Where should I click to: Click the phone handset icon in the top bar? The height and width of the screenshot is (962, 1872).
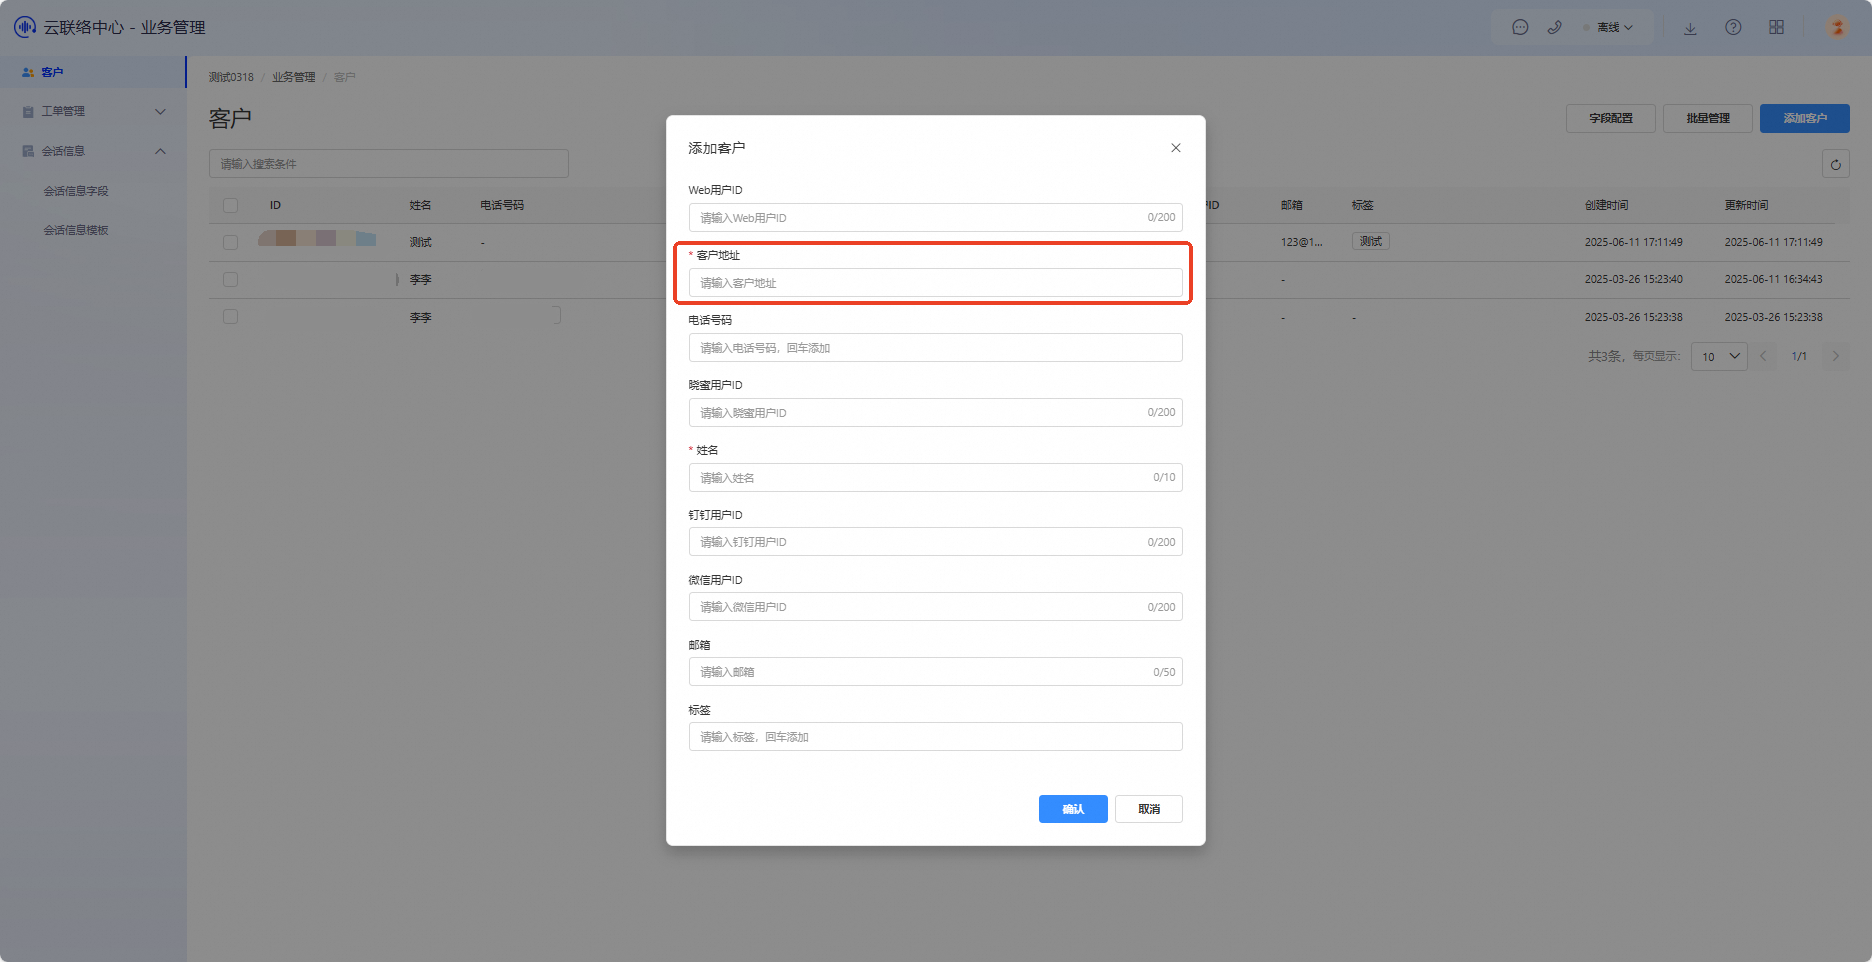tap(1554, 28)
